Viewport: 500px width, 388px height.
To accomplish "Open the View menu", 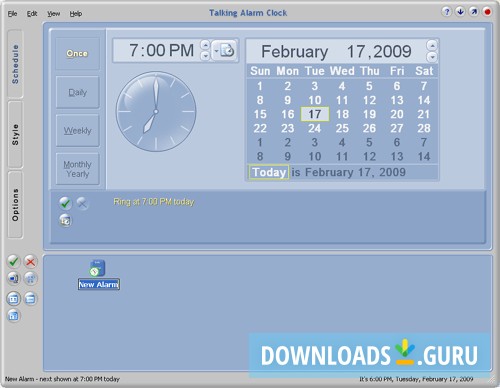I will [x=53, y=14].
